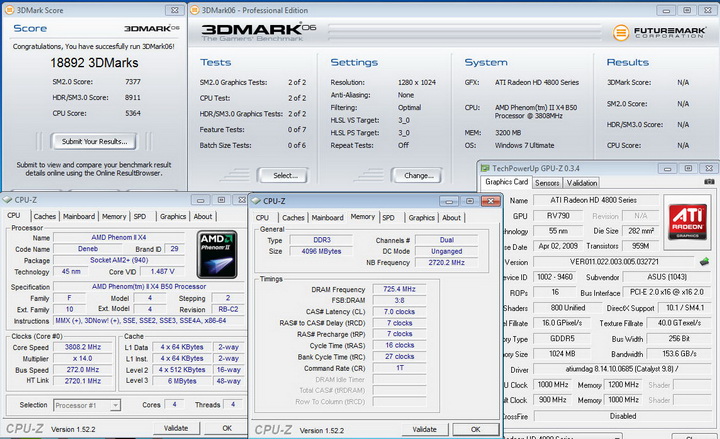Select Validation tab in GPU-Z
The width and height of the screenshot is (720, 439).
[582, 183]
